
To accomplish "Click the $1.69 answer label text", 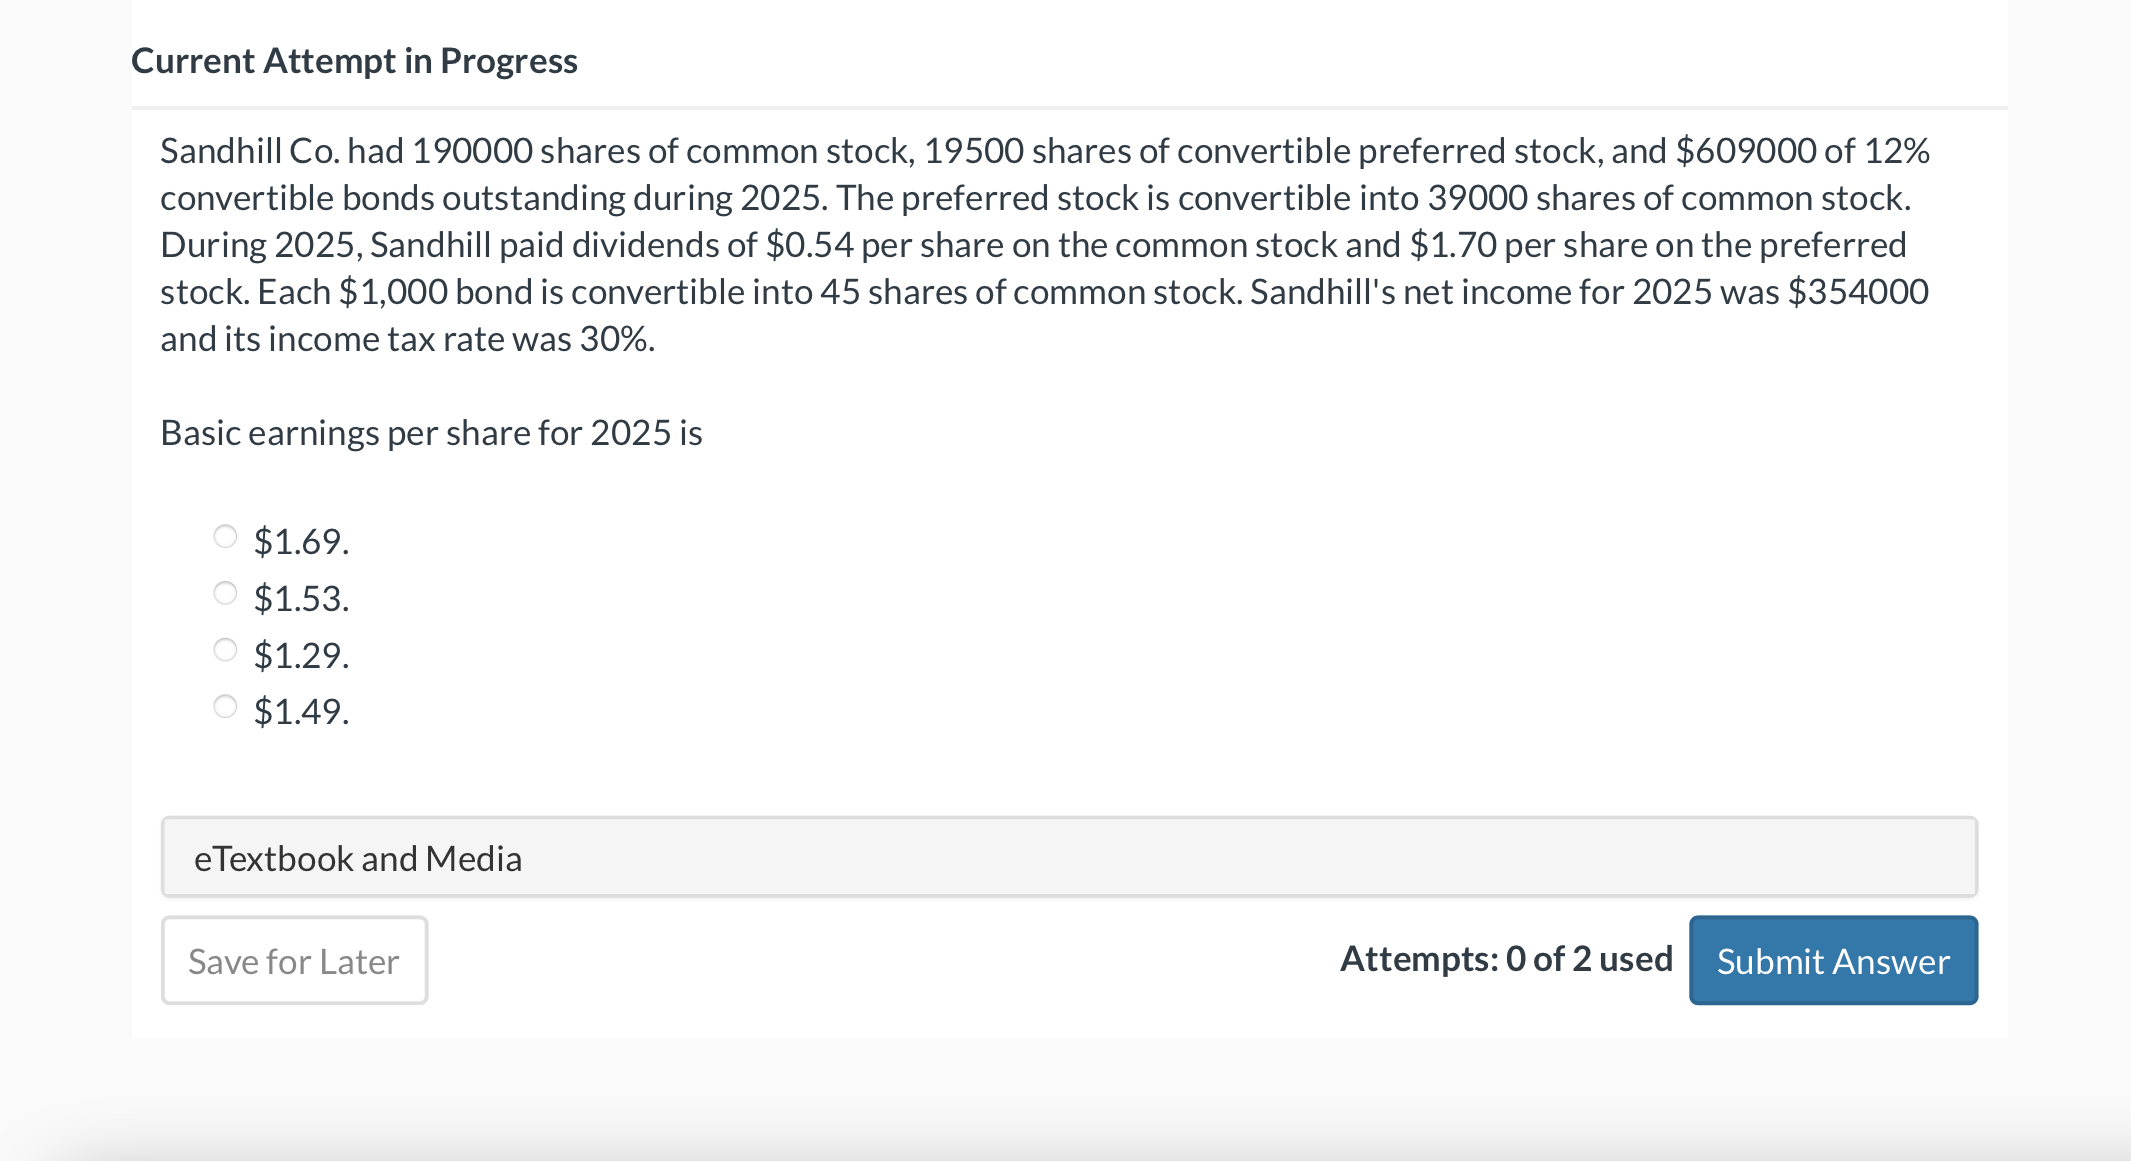I will [299, 541].
